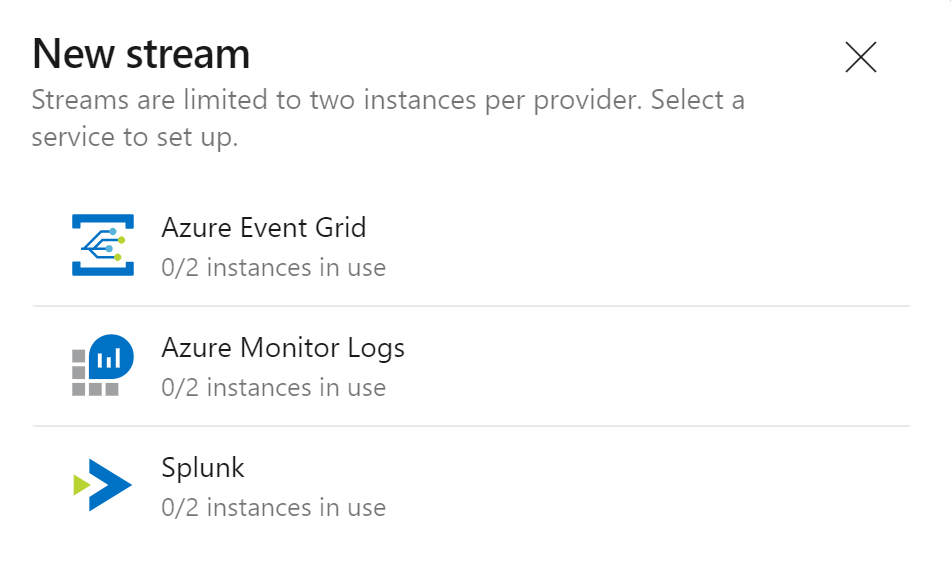Choose the Splunk service name
Viewport: 951px width, 562px height.
click(203, 468)
